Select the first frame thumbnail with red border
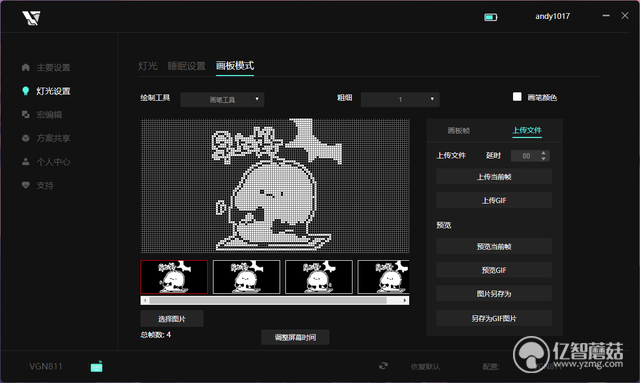 click(174, 277)
